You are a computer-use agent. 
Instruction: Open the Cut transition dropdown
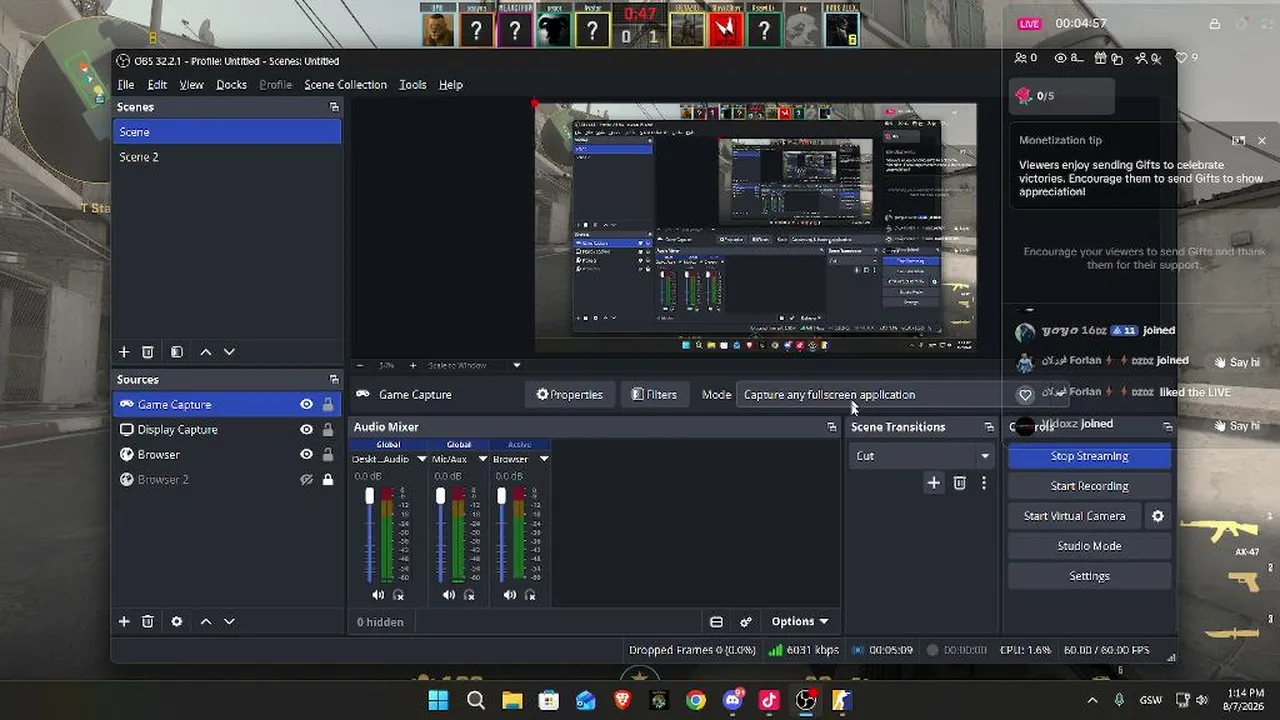(921, 456)
